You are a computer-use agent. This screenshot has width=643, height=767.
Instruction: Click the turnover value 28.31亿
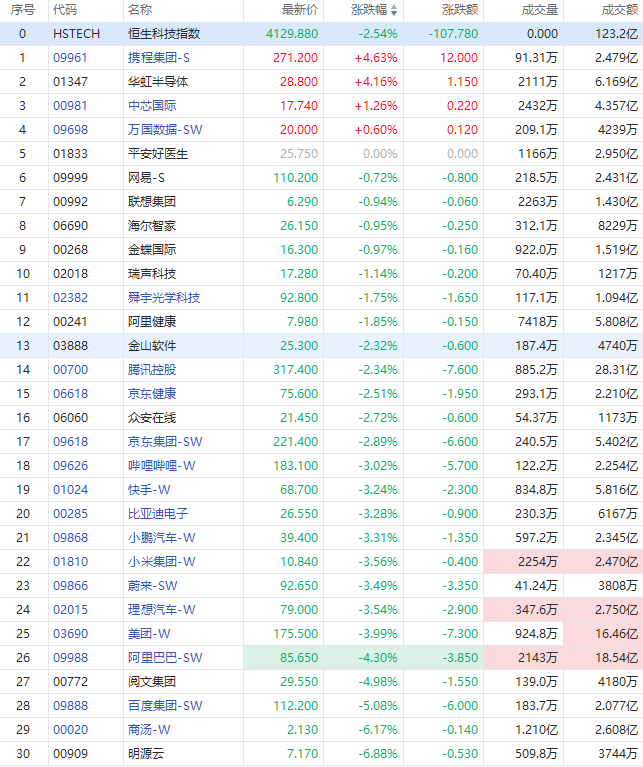point(616,369)
